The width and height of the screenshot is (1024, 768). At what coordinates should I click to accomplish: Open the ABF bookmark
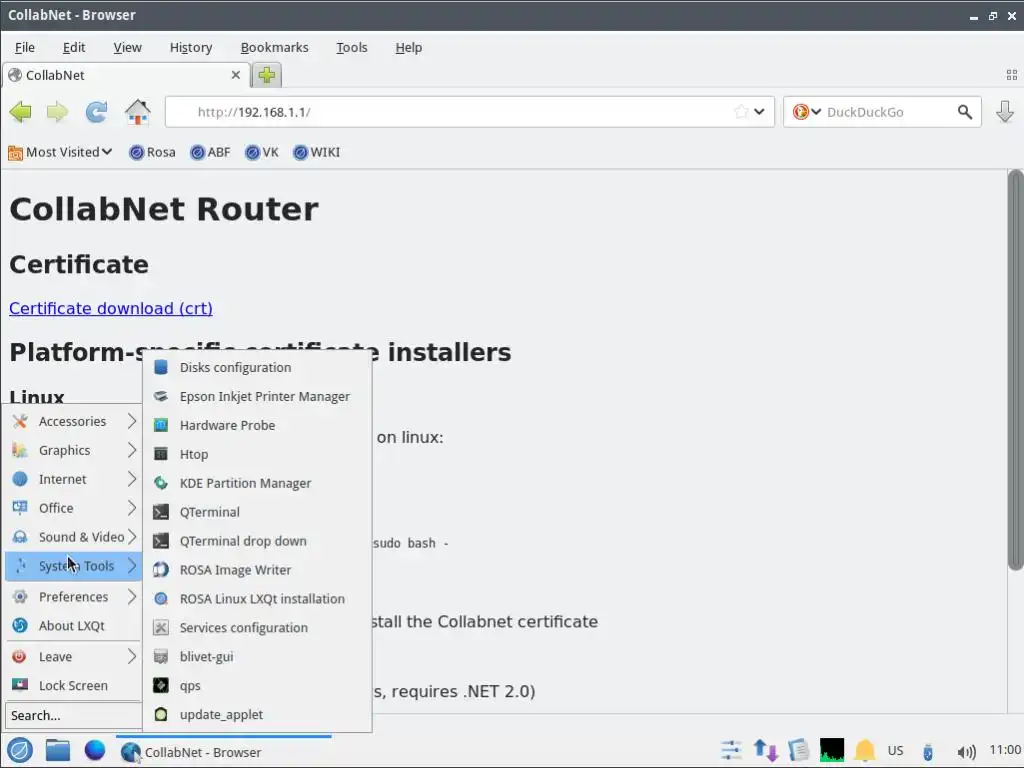[x=210, y=152]
